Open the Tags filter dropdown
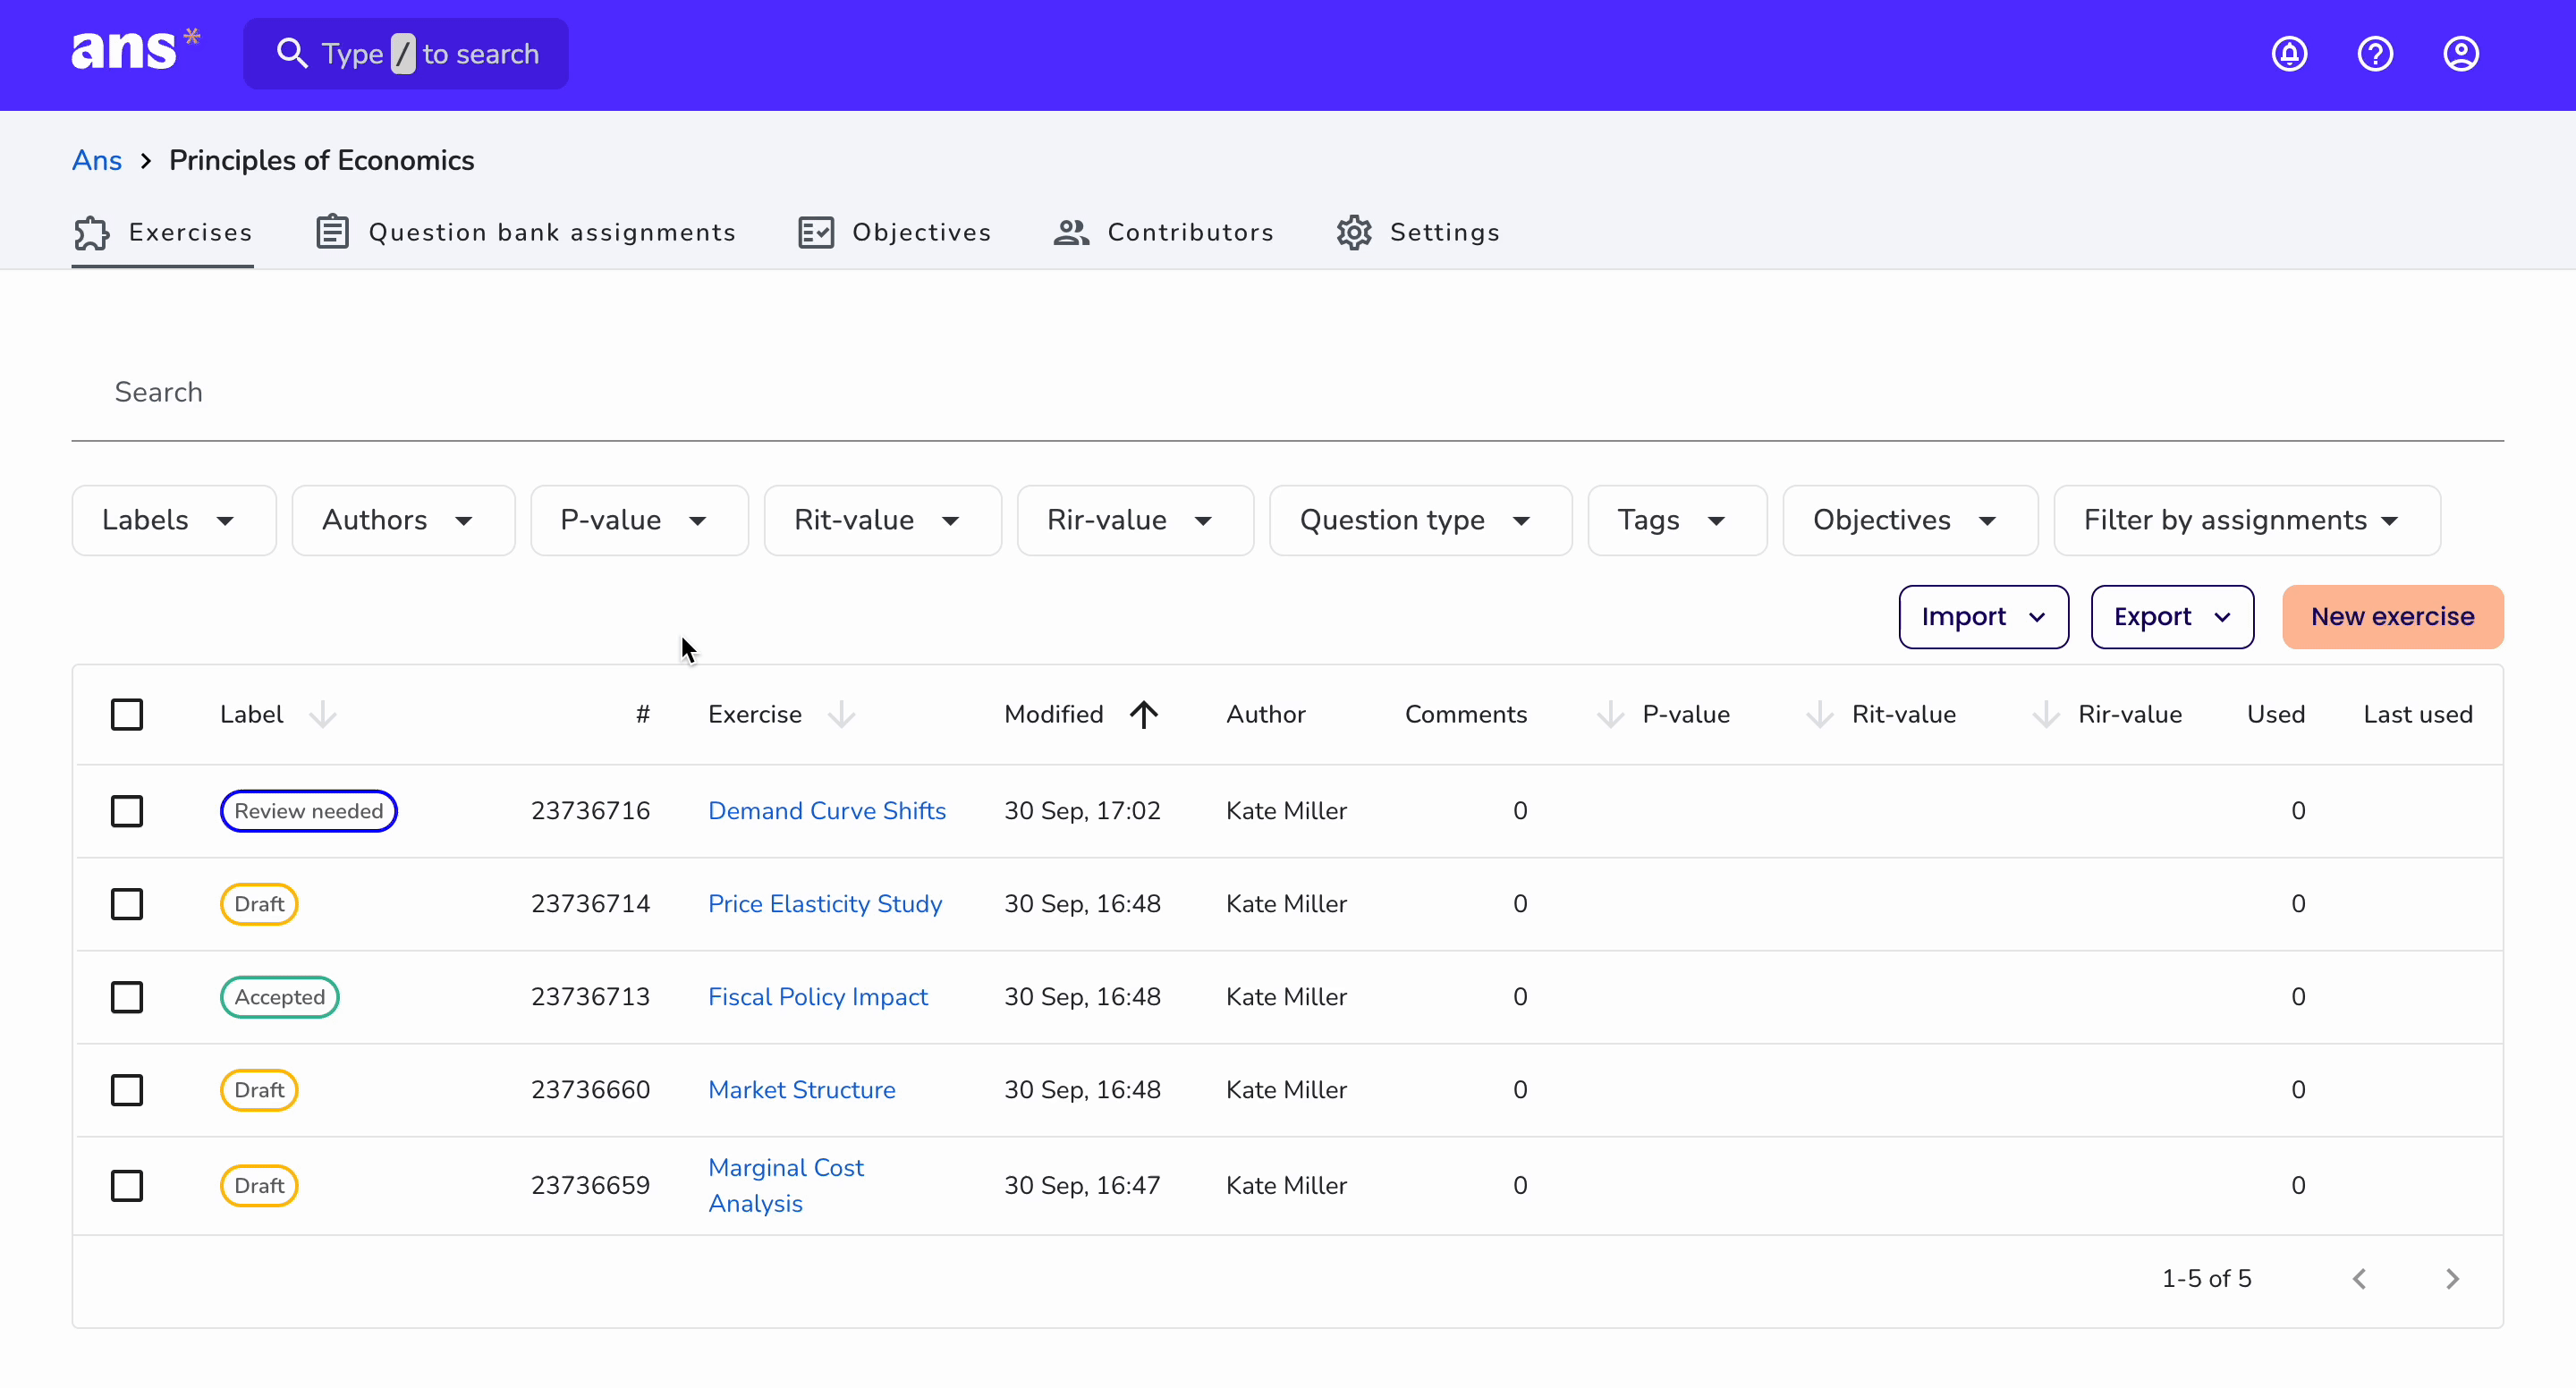This screenshot has width=2576, height=1388. click(x=1677, y=520)
